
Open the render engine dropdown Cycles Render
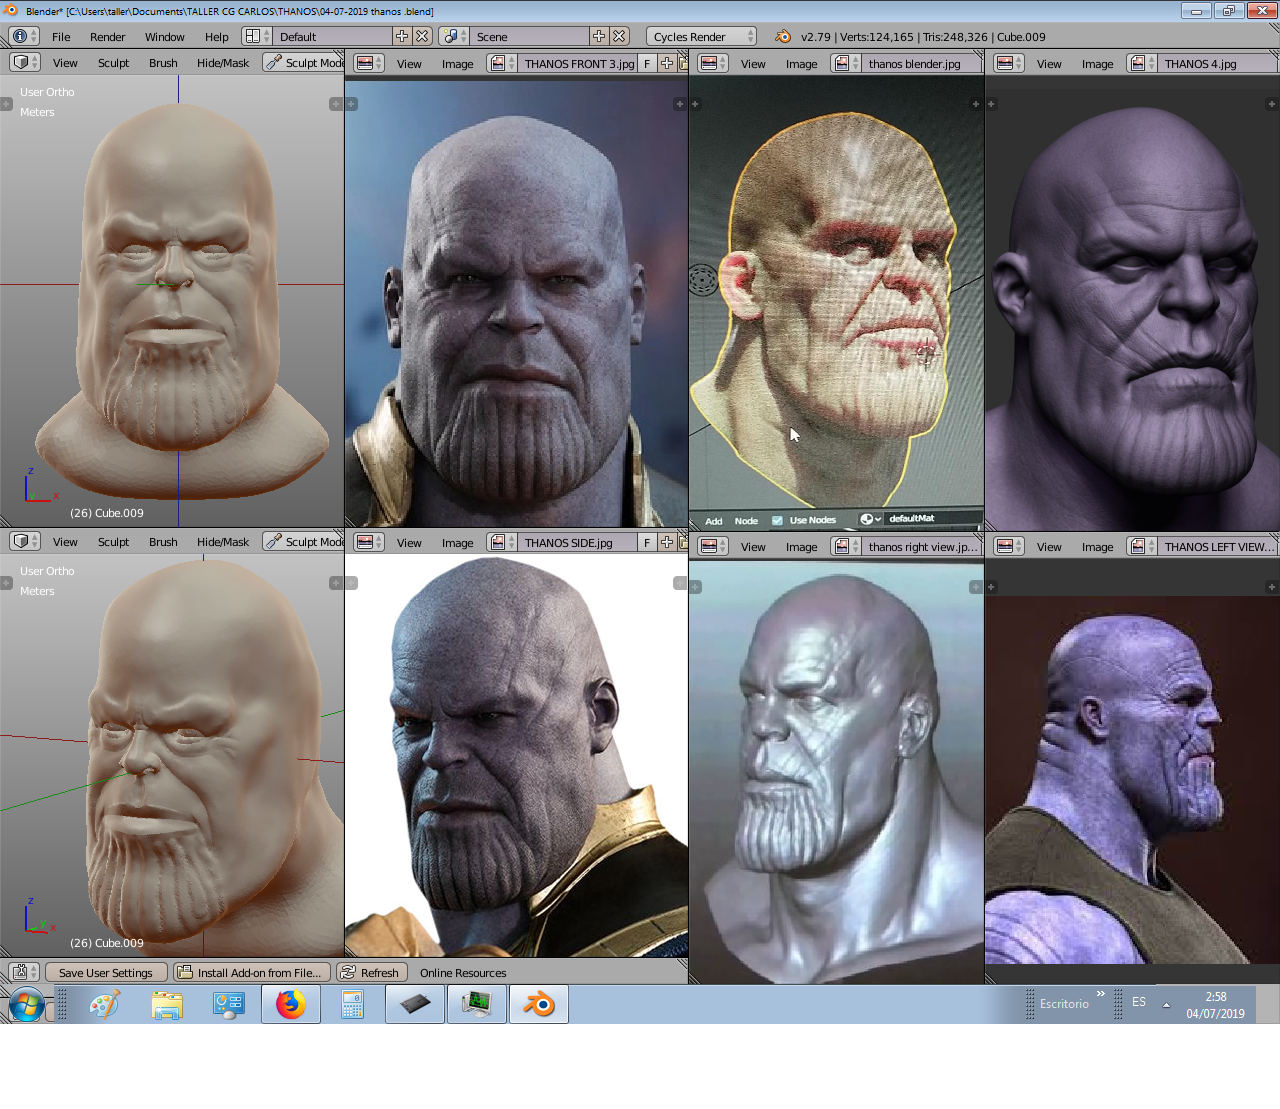click(x=702, y=36)
